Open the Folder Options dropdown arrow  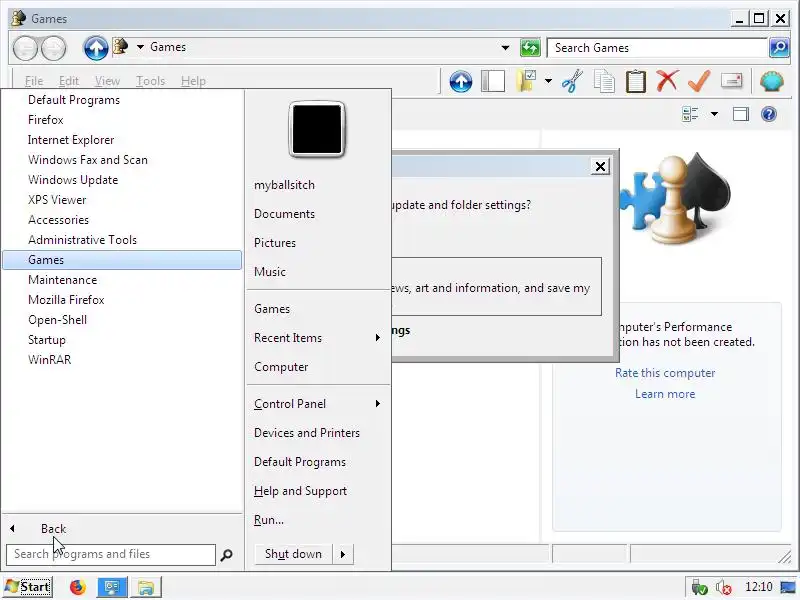548,81
